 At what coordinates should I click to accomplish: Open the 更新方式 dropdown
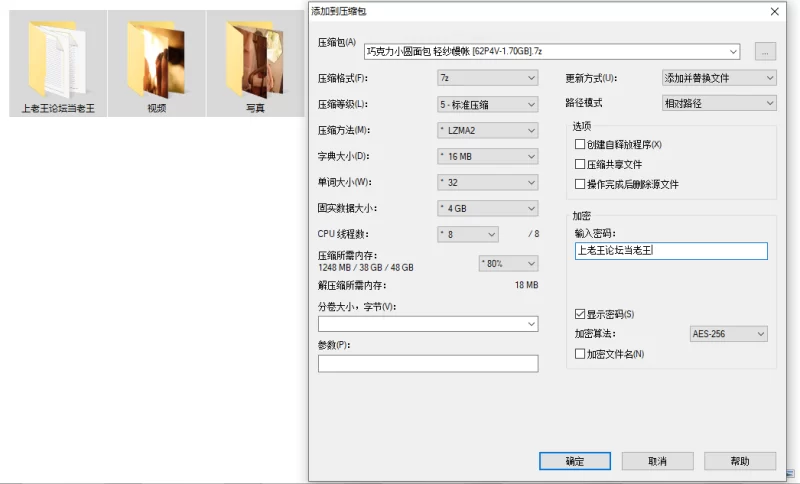point(720,78)
